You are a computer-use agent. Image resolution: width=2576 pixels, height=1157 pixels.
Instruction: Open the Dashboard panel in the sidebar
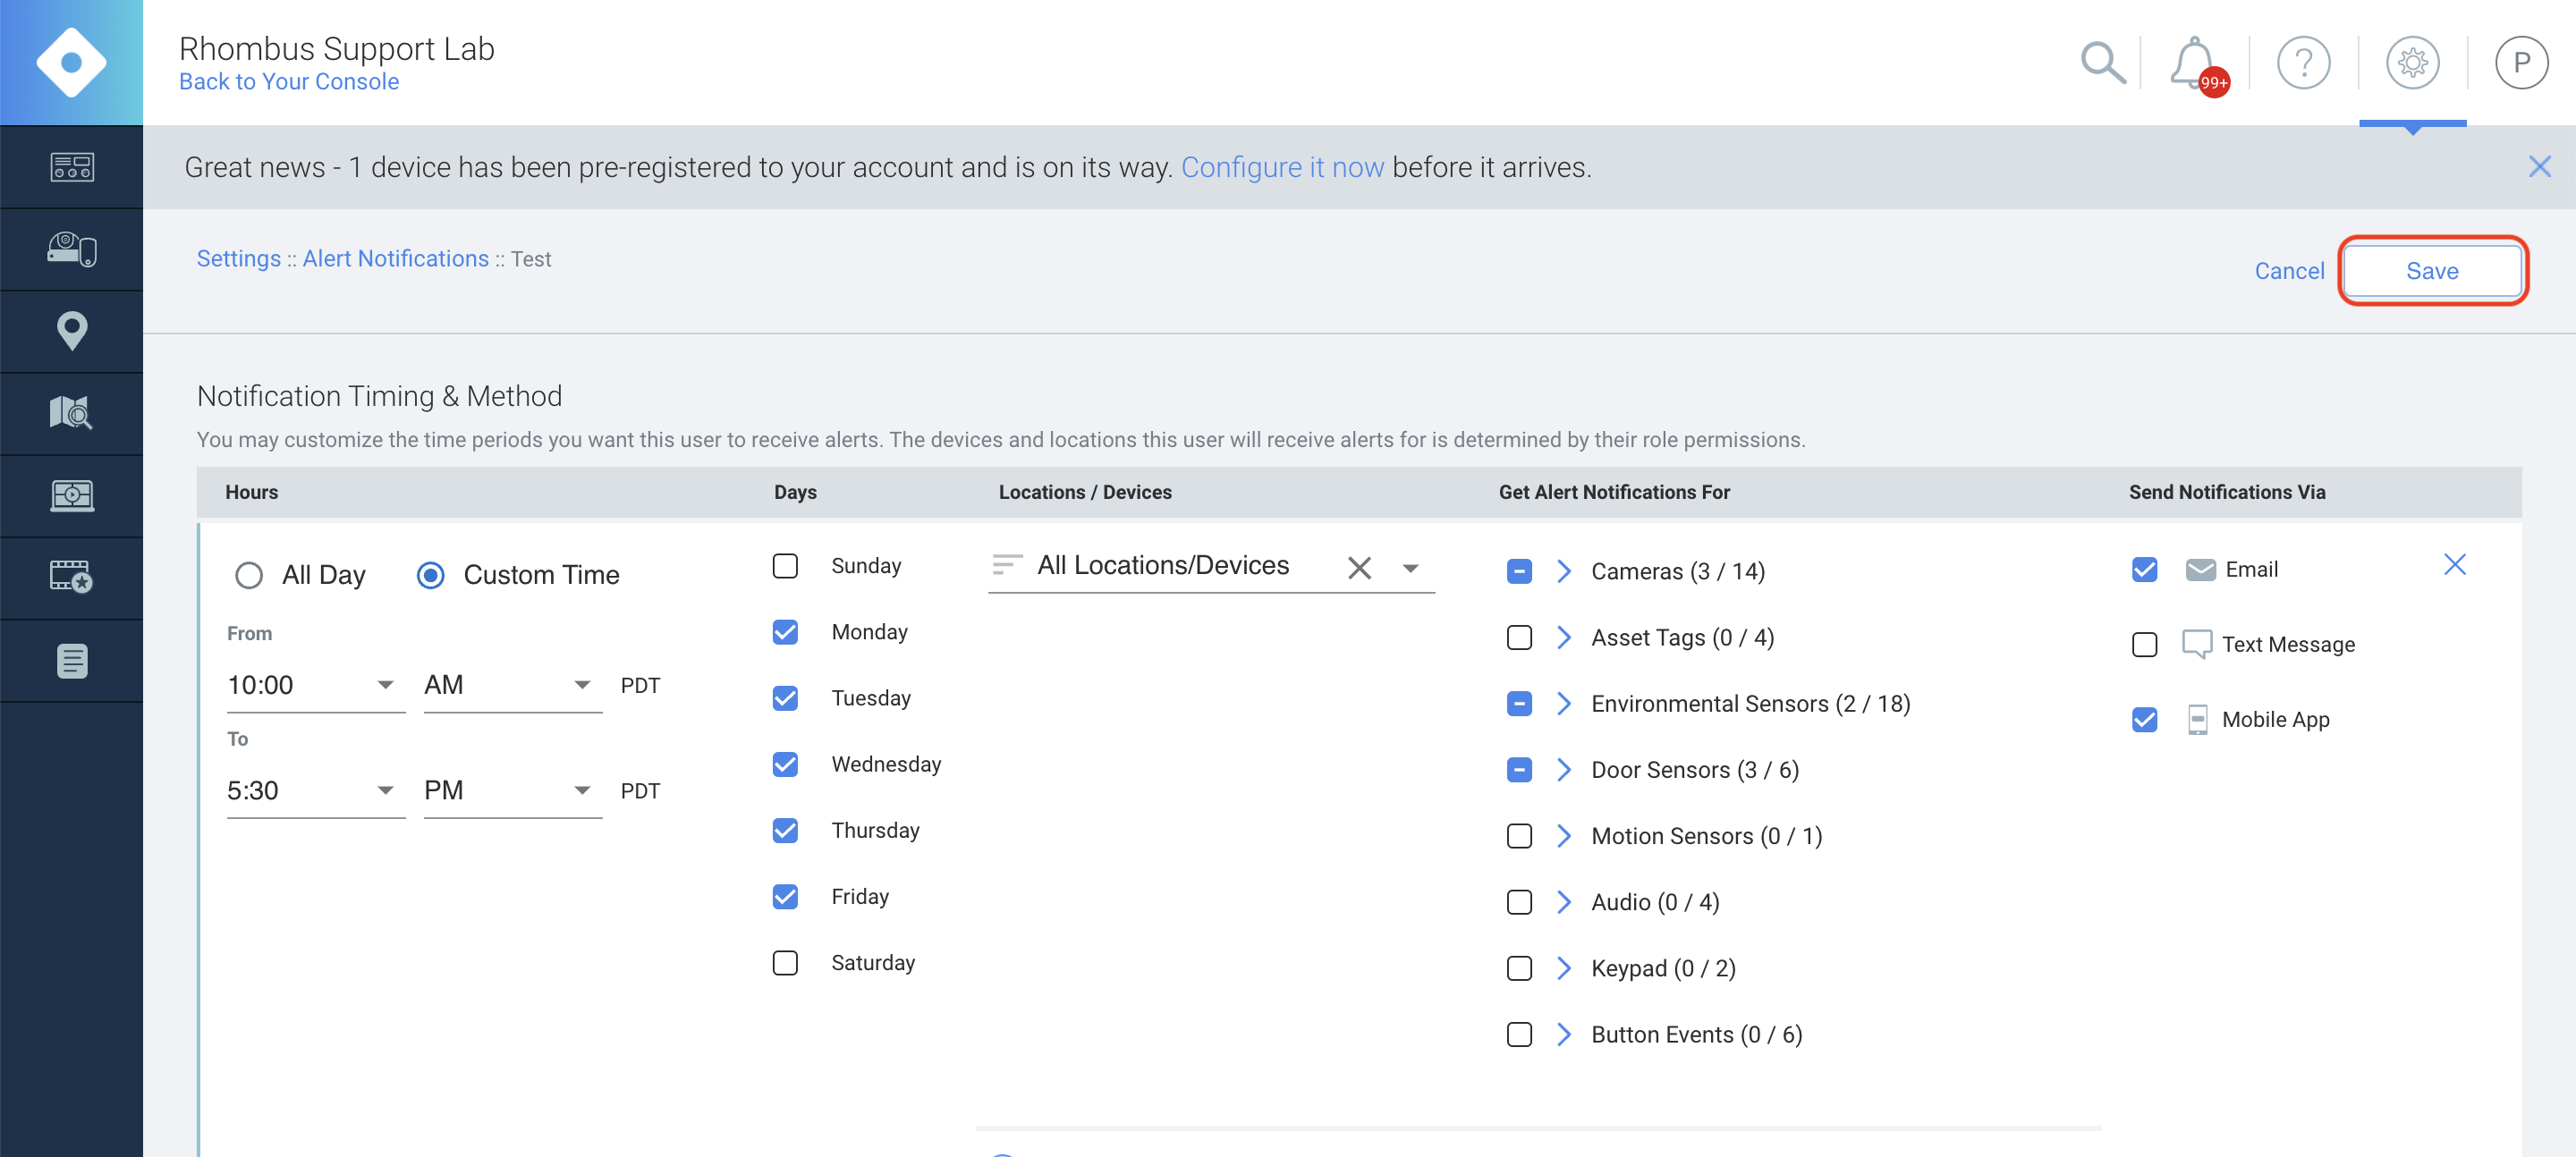pos(71,166)
